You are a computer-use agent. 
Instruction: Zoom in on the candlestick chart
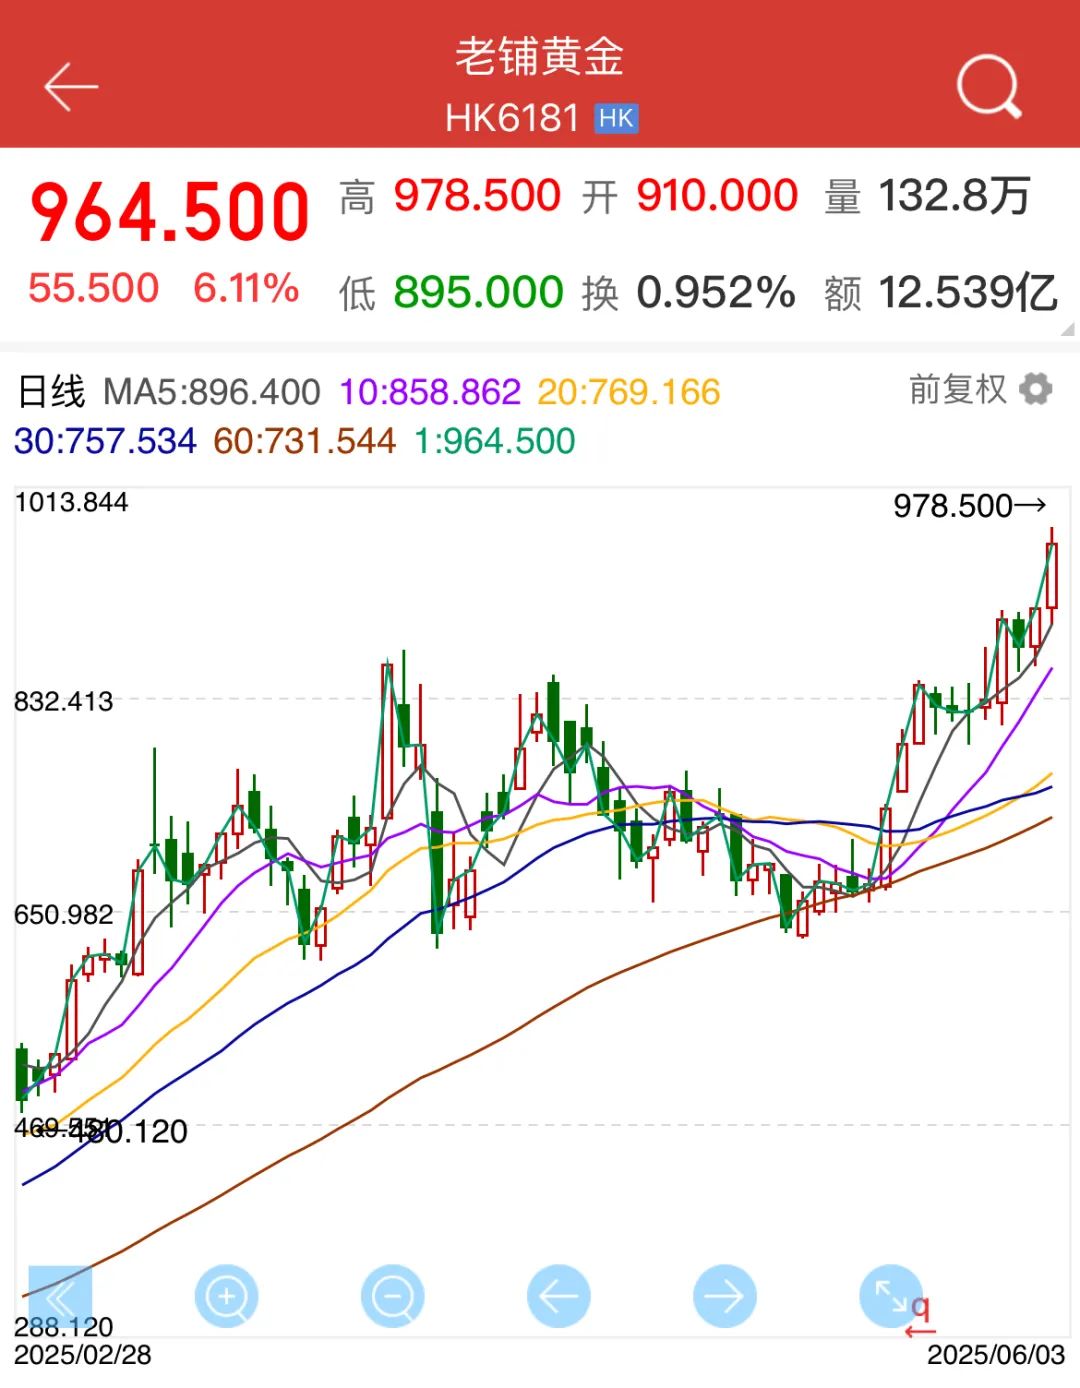[226, 1297]
